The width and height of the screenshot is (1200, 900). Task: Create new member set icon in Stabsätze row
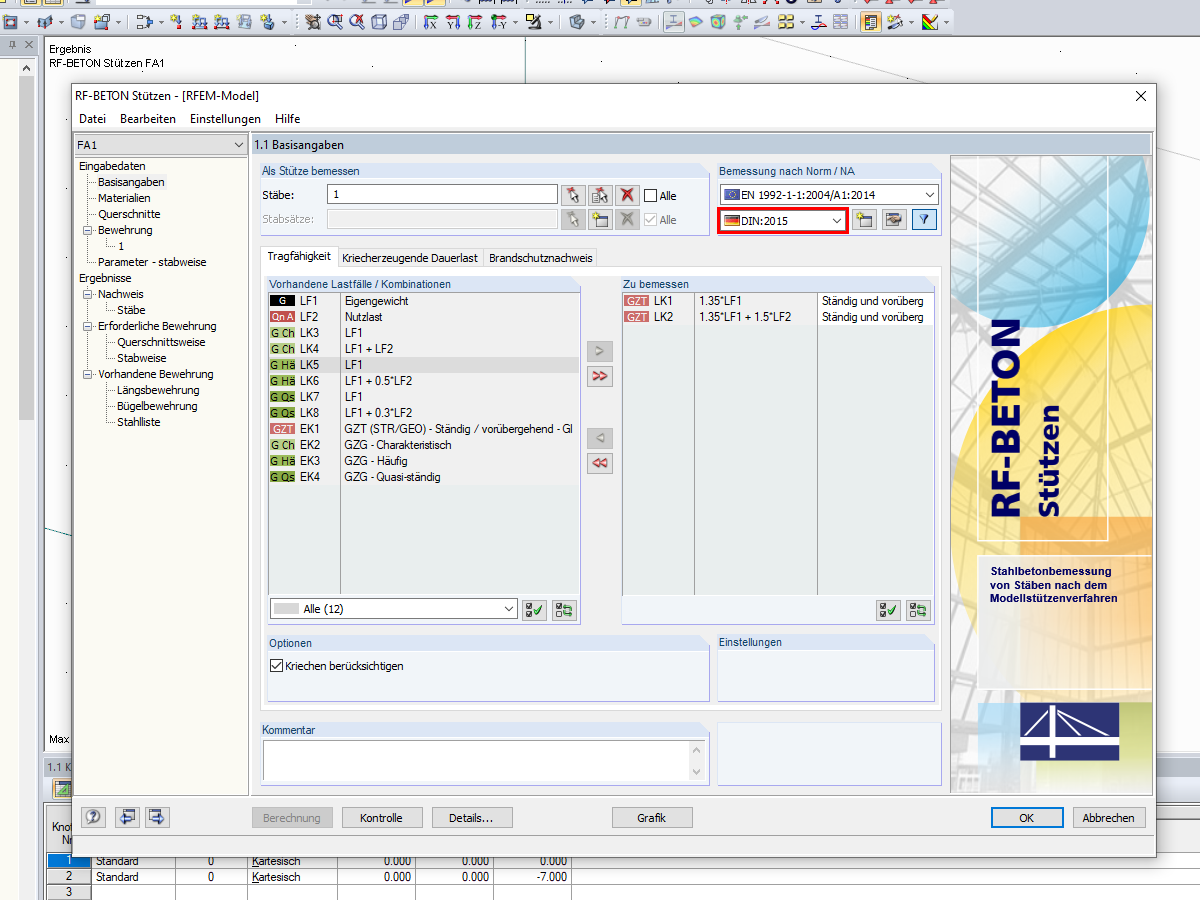pyautogui.click(x=600, y=219)
